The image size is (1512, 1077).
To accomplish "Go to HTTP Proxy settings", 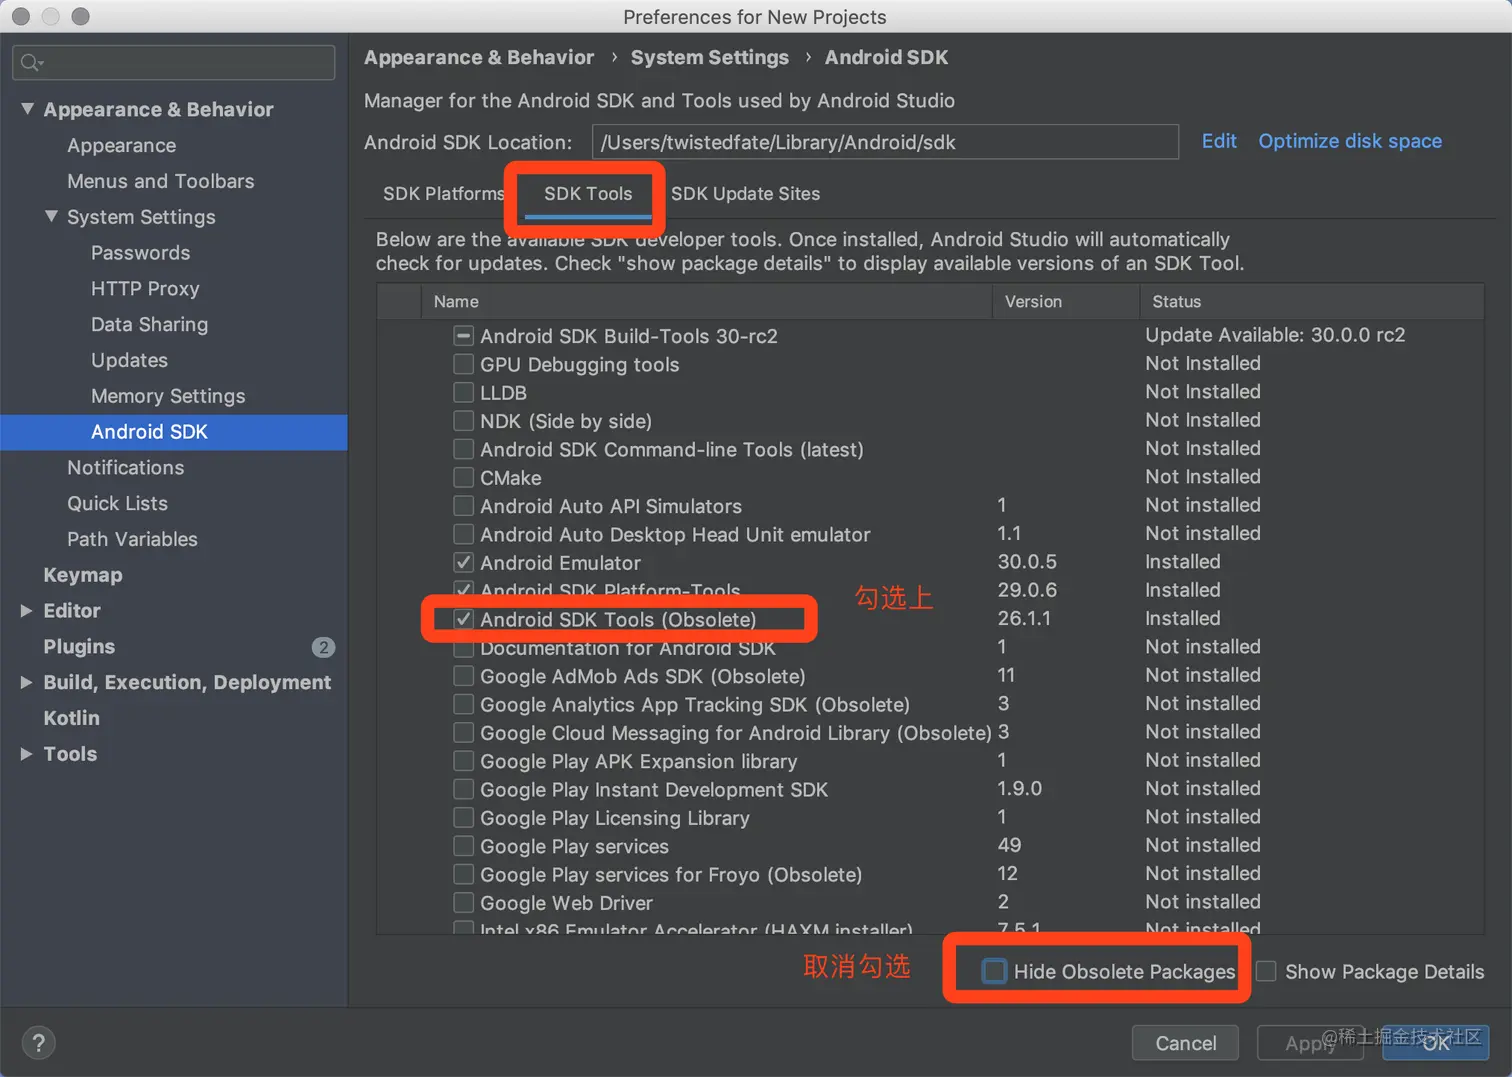I will click(x=145, y=288).
